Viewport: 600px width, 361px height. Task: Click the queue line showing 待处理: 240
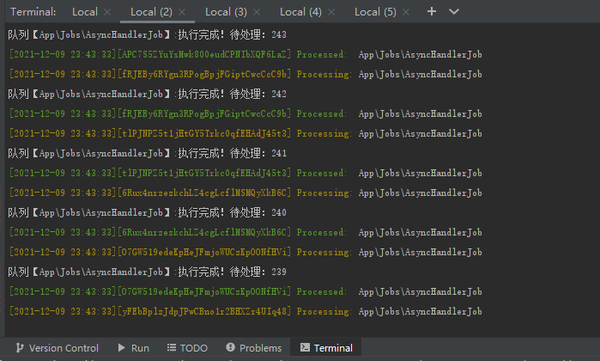(x=147, y=213)
